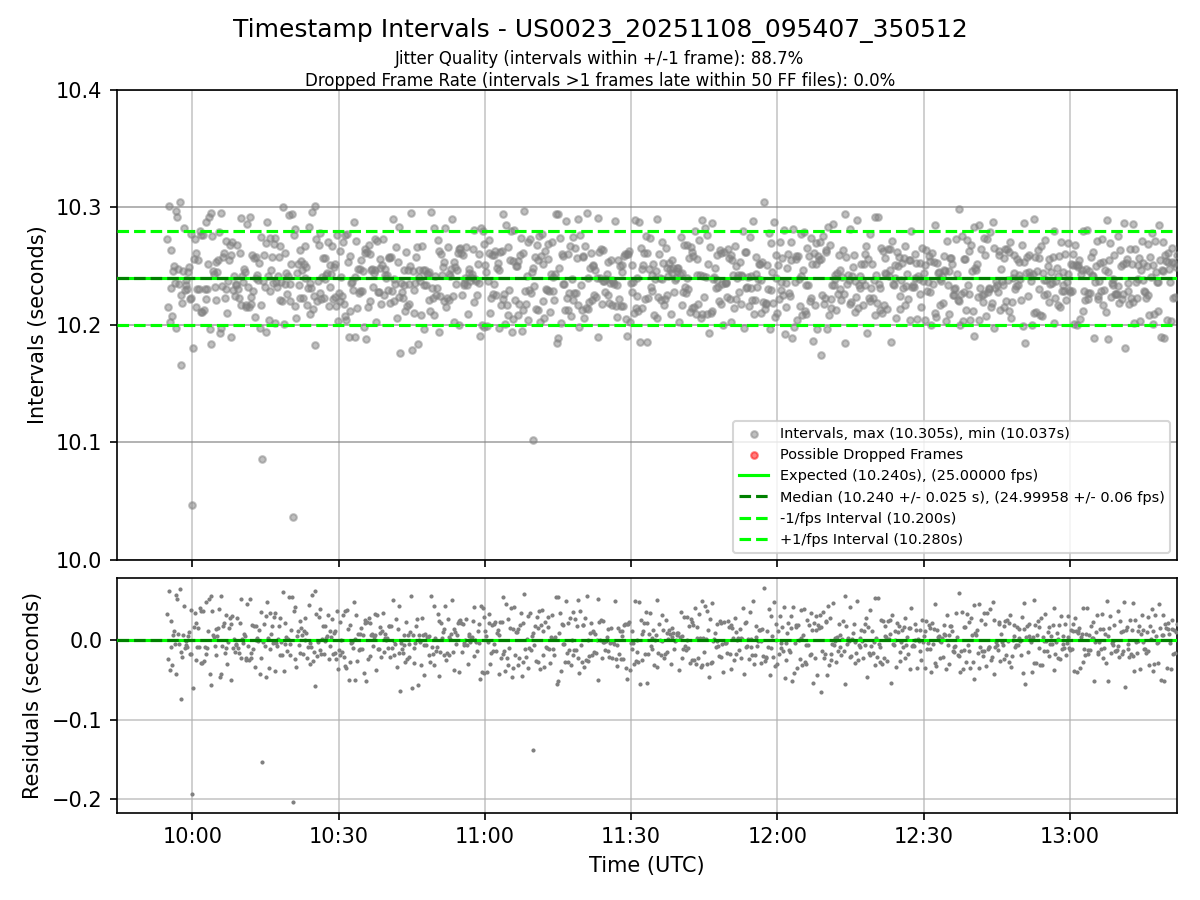Screen dimensions: 1200x900
Task: Click the 'Intervals (seconds)' y-axis label
Action: [37, 325]
